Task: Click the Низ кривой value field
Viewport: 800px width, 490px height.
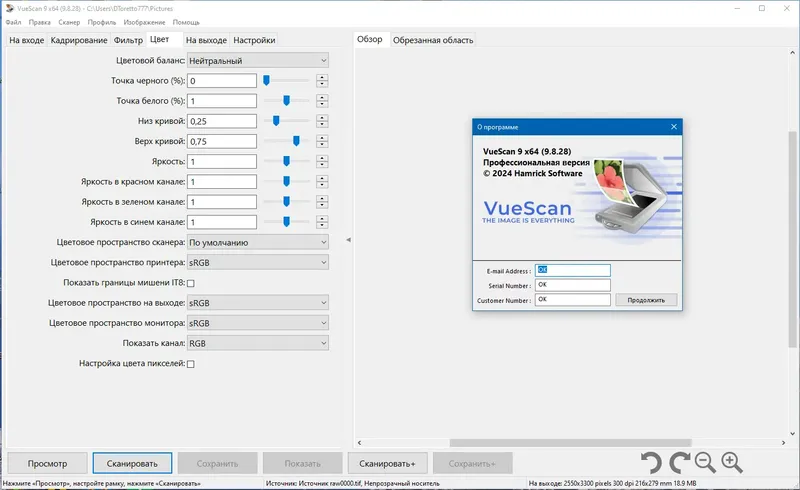Action: pyautogui.click(x=222, y=121)
